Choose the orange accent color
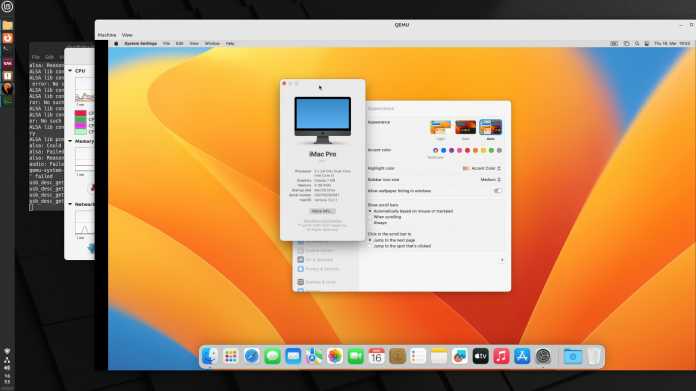Screen dimensions: 696x391 coord(475,150)
